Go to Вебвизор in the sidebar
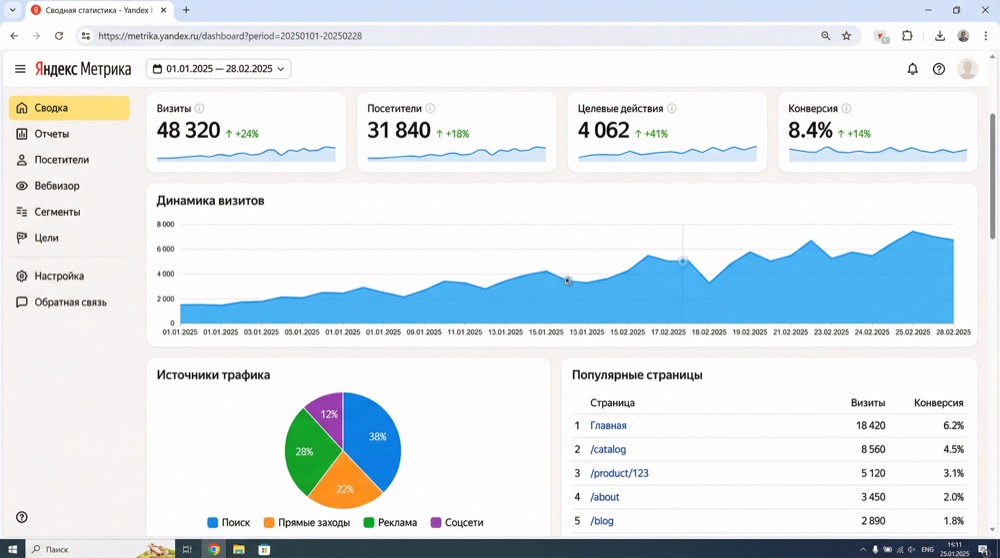1000x558 pixels. 56,186
